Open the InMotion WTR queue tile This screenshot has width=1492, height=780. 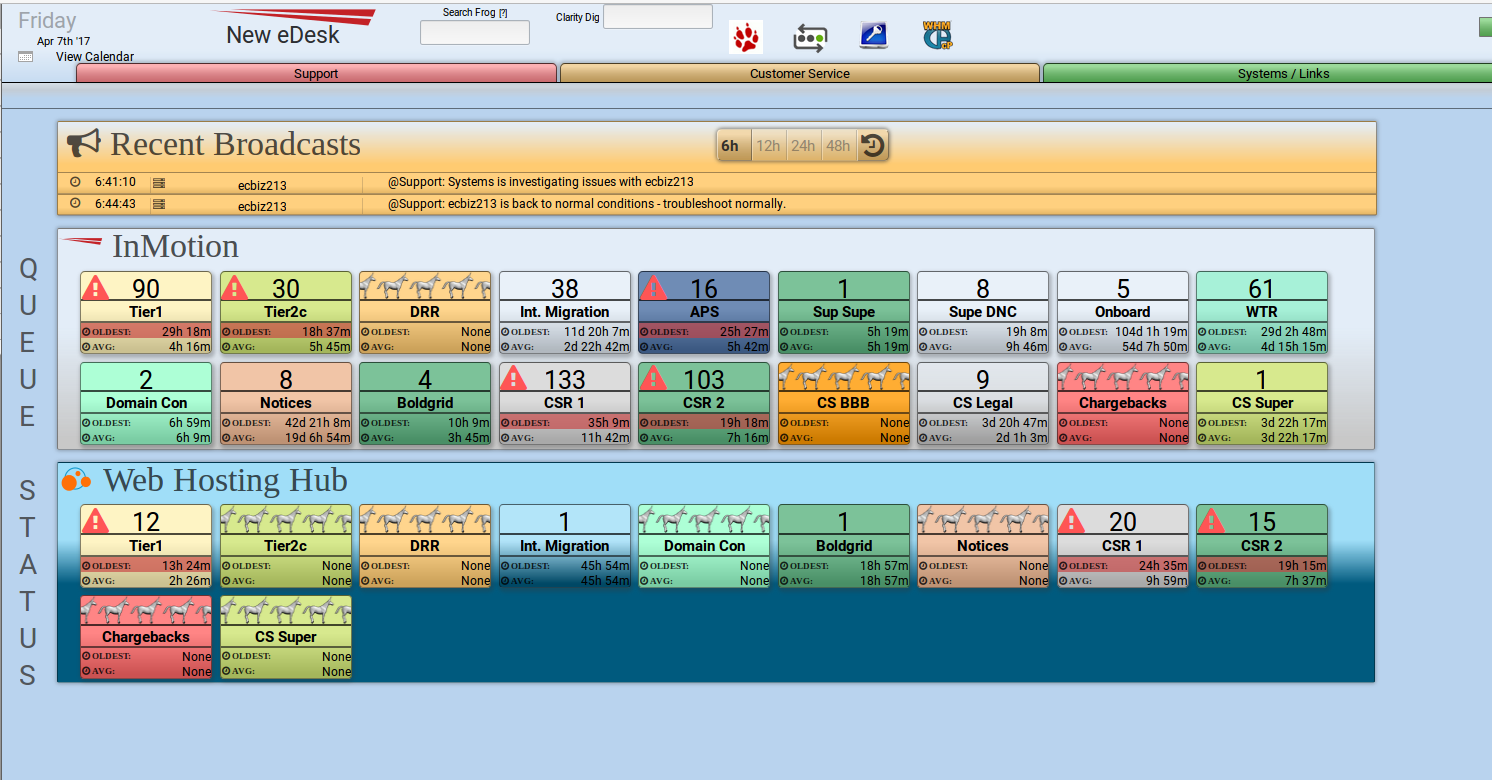click(x=1261, y=312)
